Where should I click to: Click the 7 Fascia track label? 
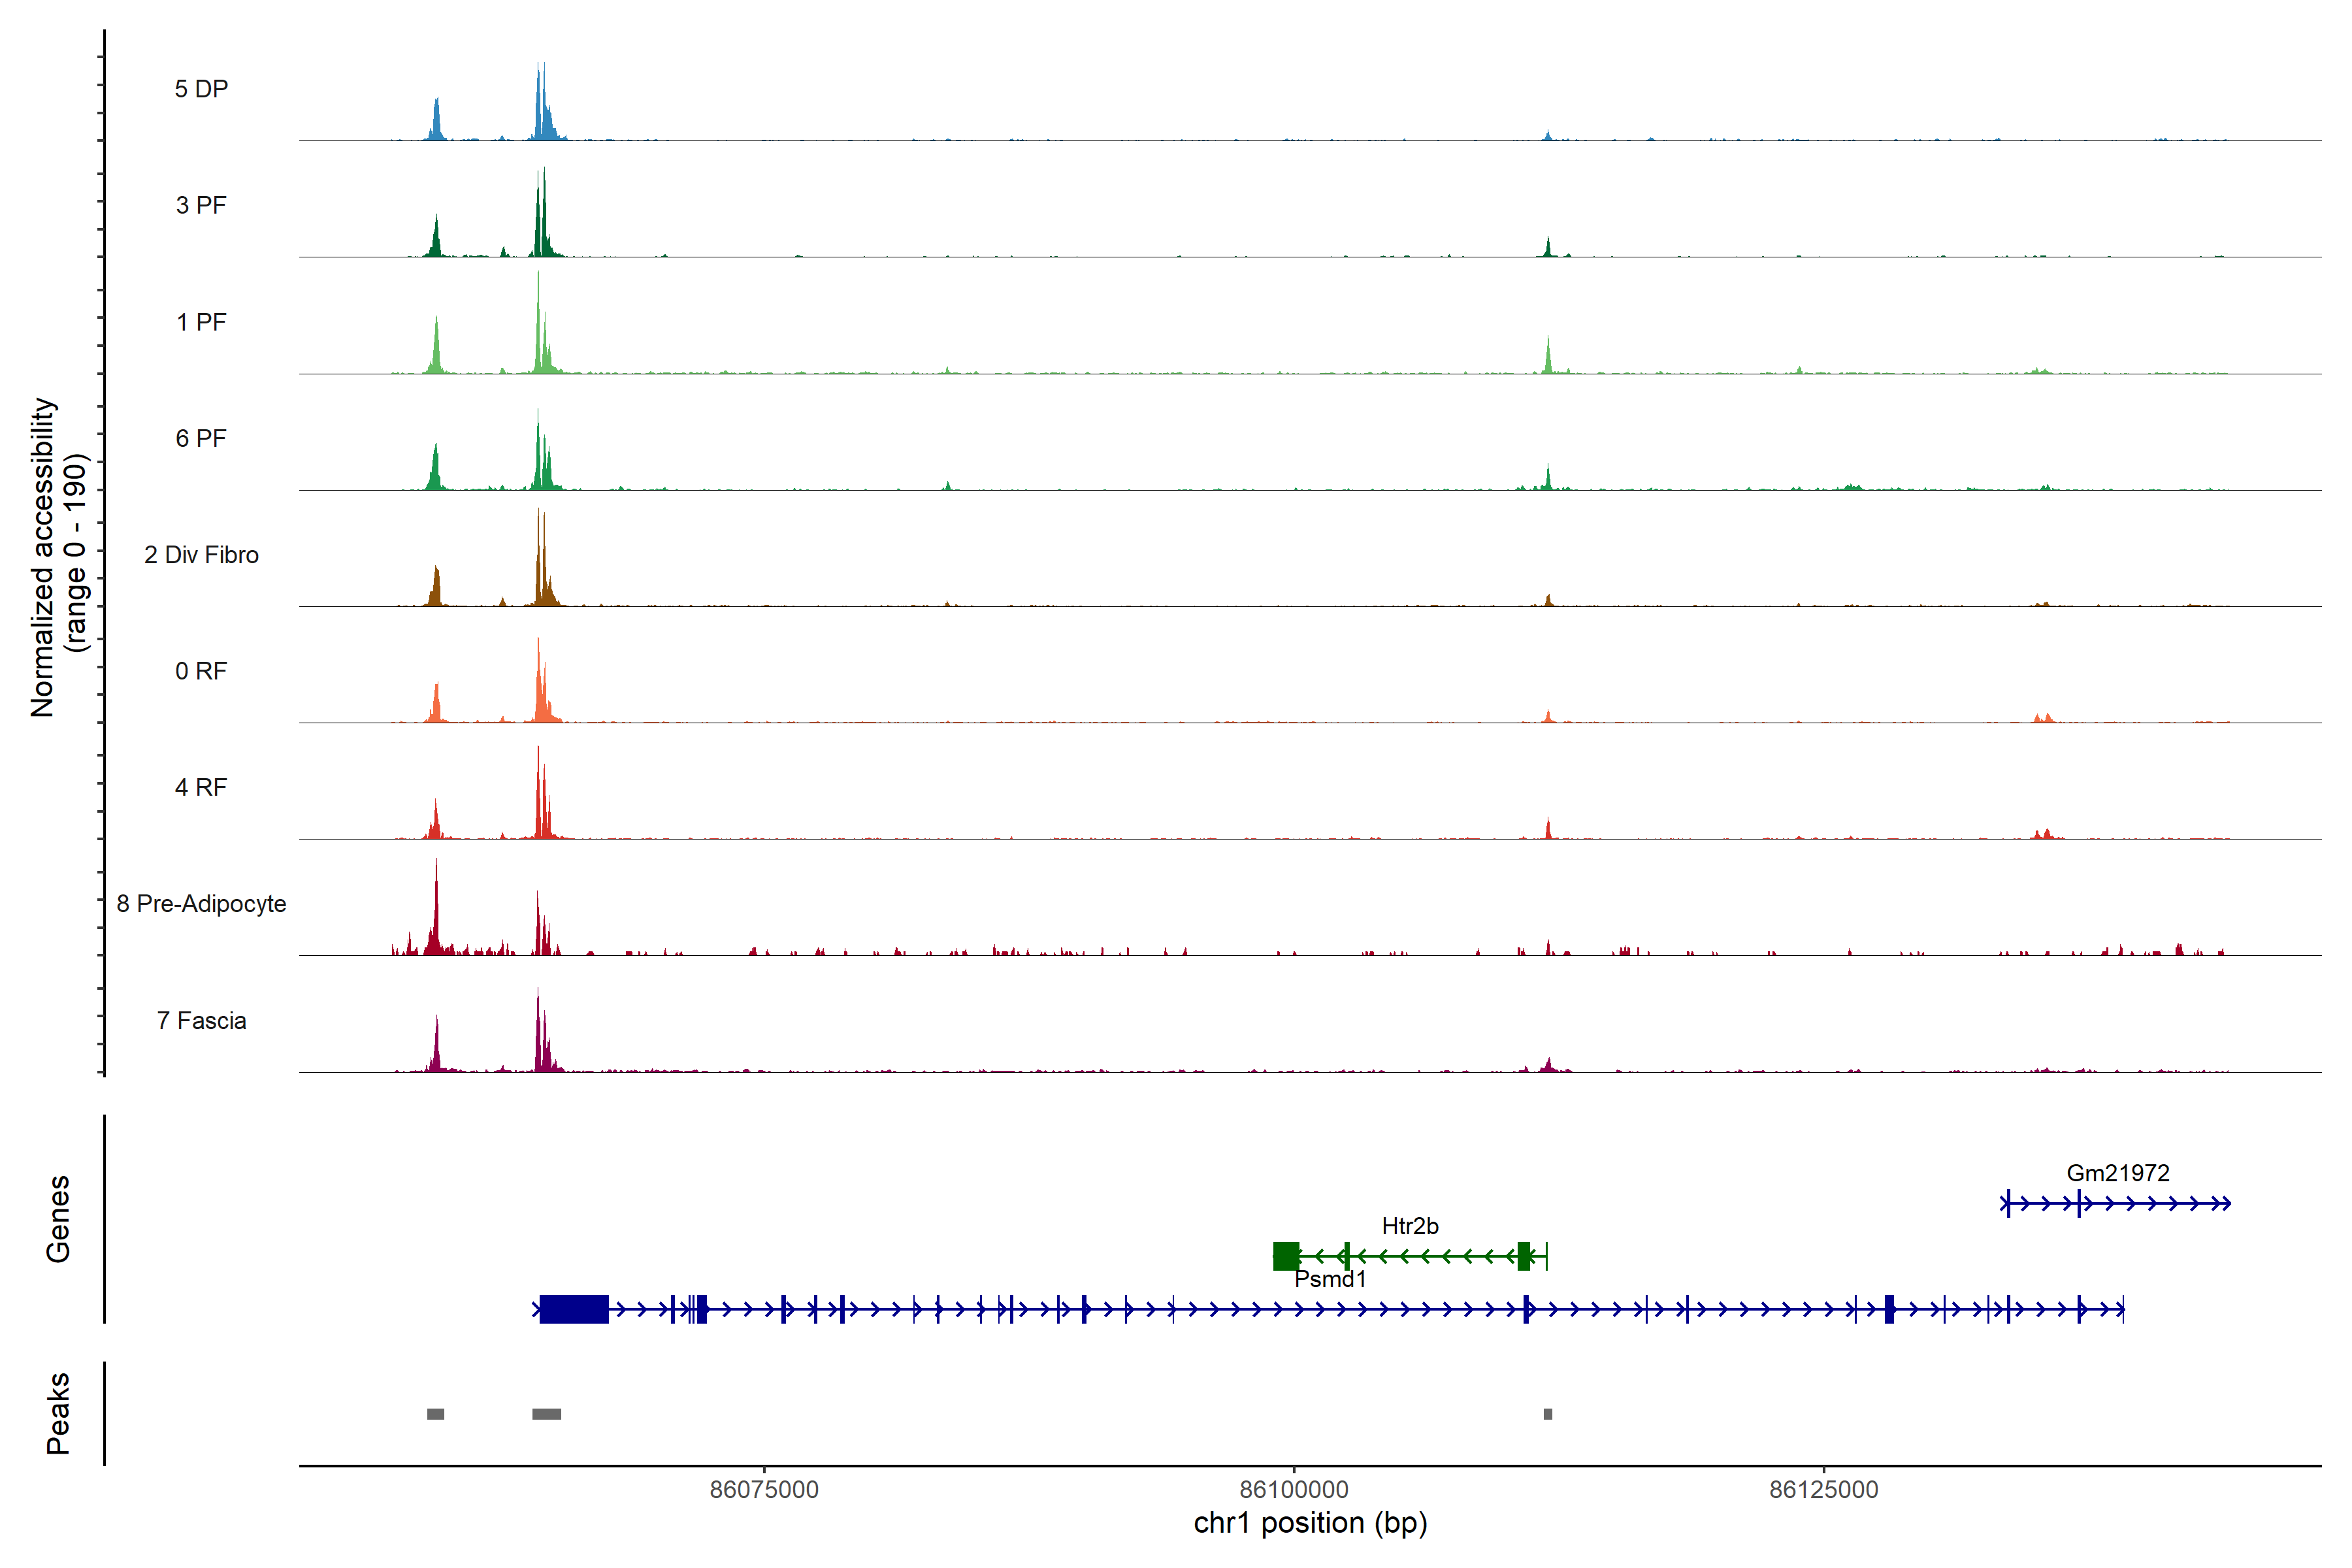pos(201,1020)
